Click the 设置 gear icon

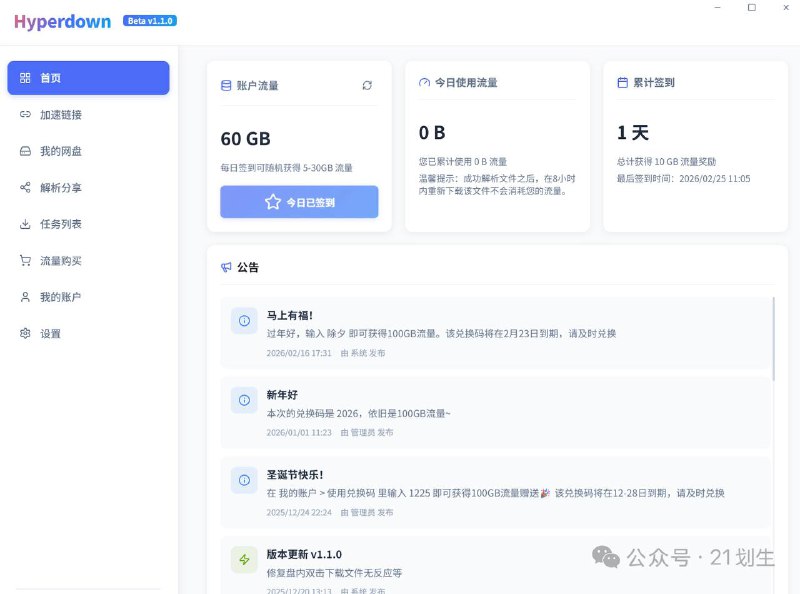[25, 333]
